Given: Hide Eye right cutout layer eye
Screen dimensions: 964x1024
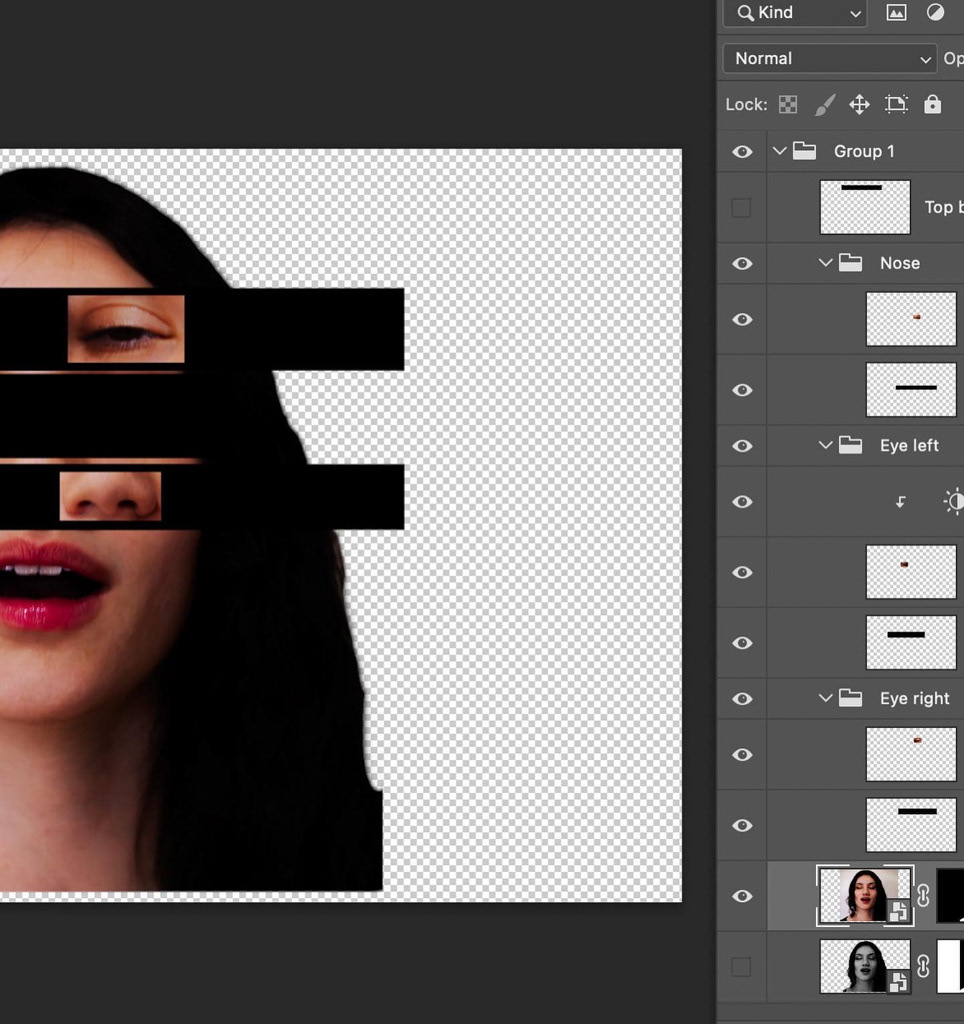Looking at the screenshot, I should click(742, 754).
